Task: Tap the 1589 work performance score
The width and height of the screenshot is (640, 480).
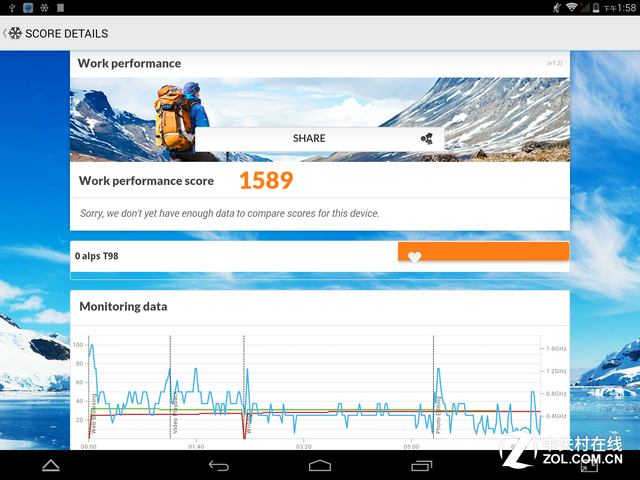Action: pos(266,181)
